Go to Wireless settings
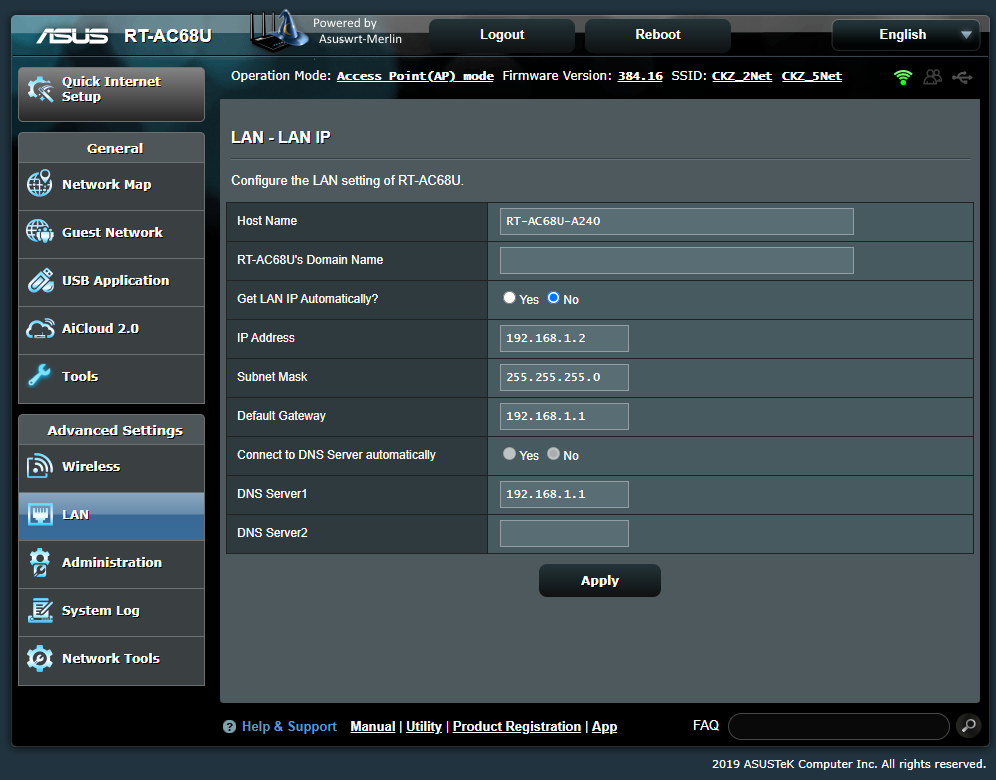 click(x=111, y=467)
